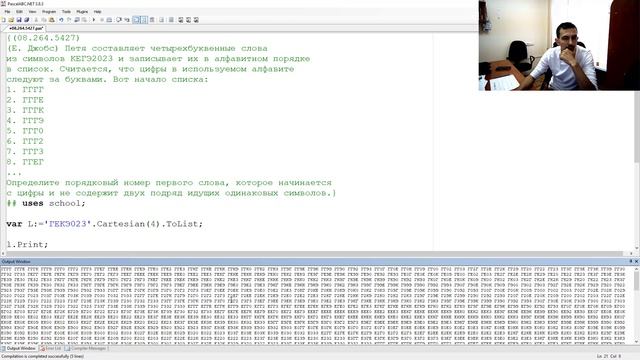The width and height of the screenshot is (640, 360).
Task: Click comment line '8. ГГЕГ'
Action: click(25, 162)
